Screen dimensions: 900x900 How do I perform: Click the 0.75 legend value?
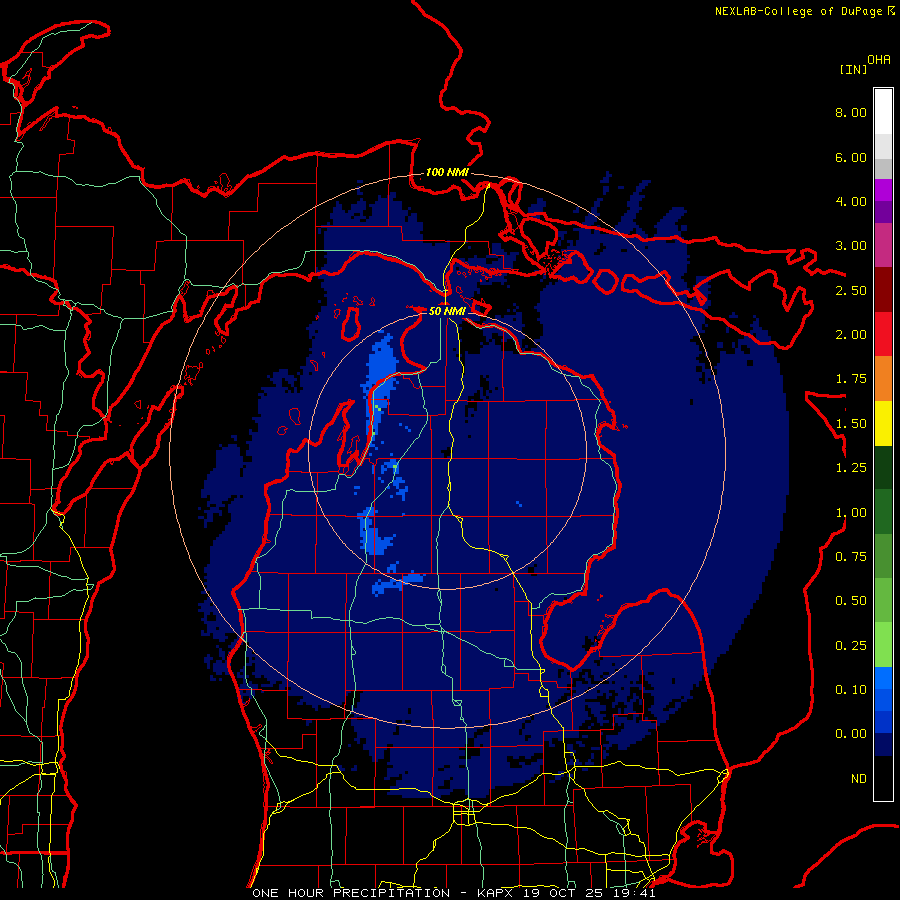(851, 557)
